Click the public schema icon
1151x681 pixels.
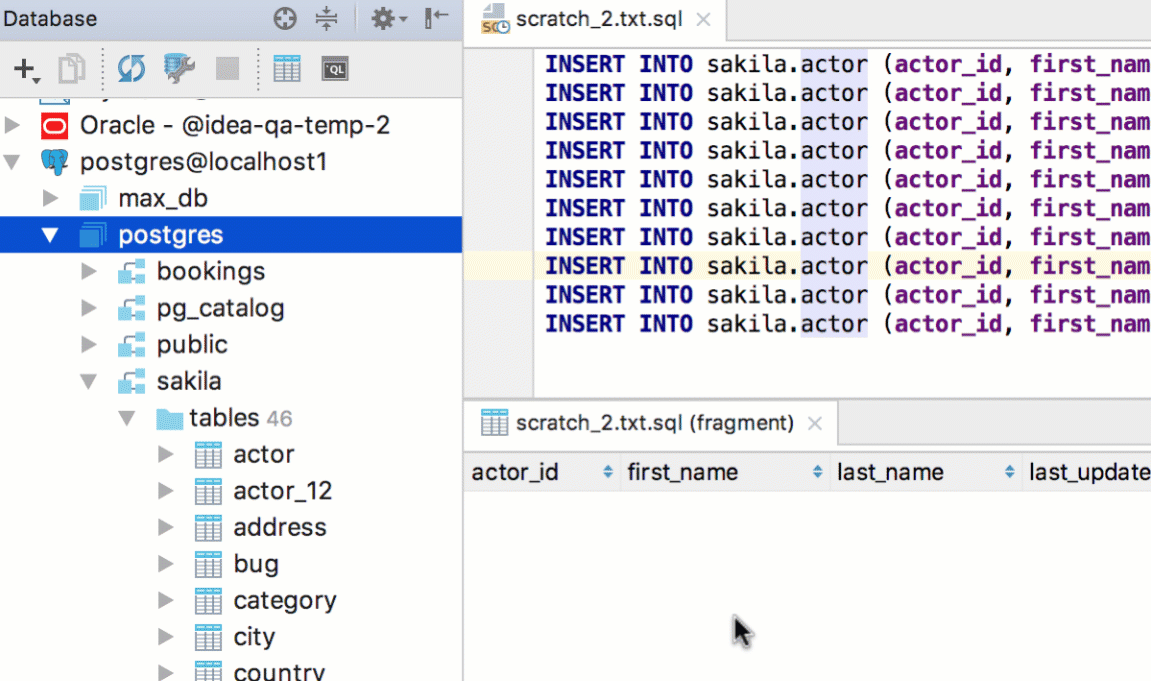tap(131, 344)
